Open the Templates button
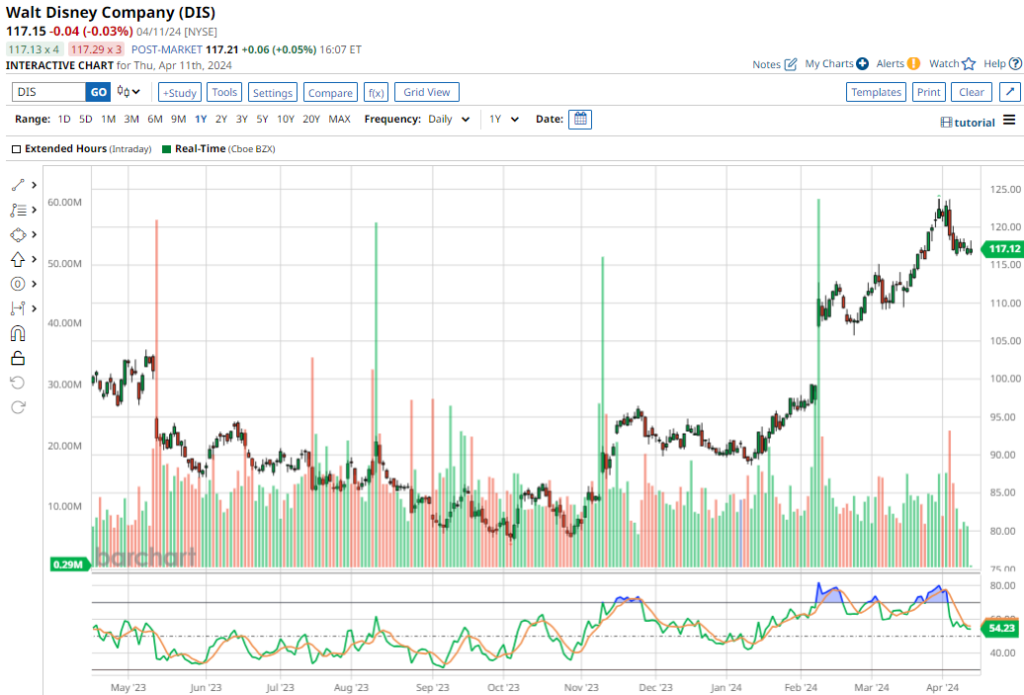This screenshot has height=695, width=1024. [876, 92]
